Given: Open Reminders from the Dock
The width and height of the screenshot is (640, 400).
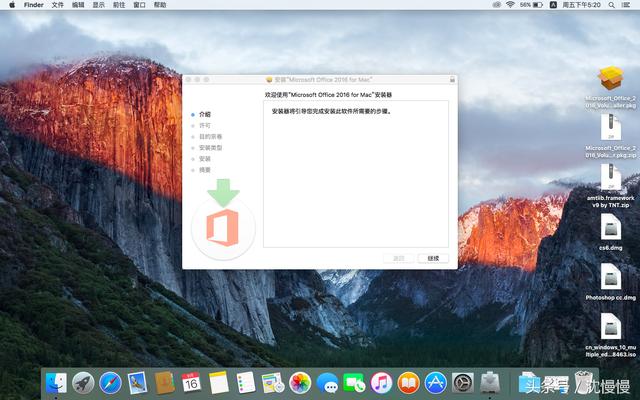Looking at the screenshot, I should point(246,383).
